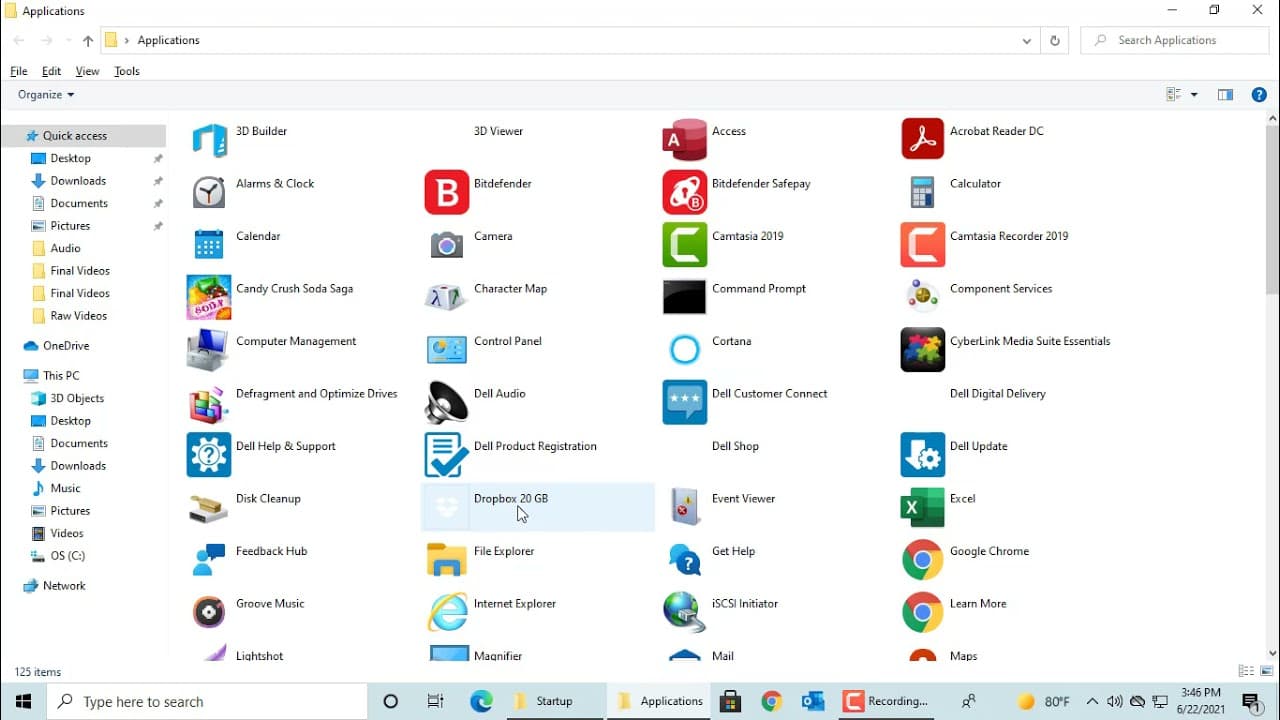This screenshot has height=720, width=1280.
Task: Refresh the Applications folder view
Action: (x=1054, y=41)
